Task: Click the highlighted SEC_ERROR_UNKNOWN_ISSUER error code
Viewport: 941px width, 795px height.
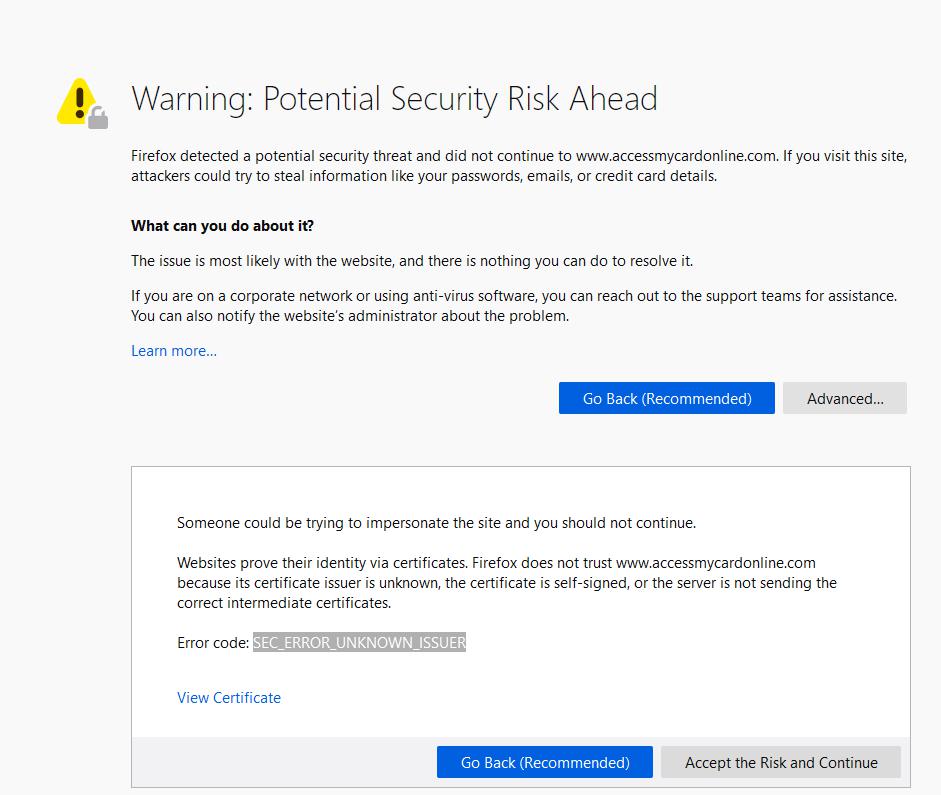Action: [x=360, y=643]
